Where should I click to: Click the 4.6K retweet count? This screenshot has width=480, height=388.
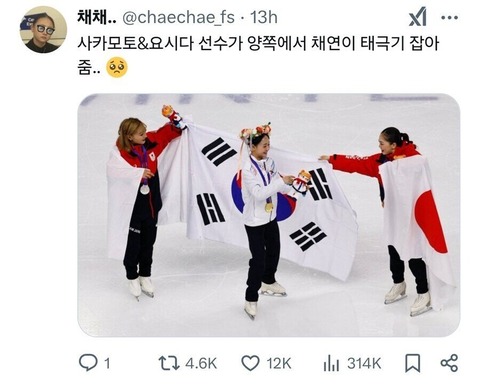click(201, 363)
